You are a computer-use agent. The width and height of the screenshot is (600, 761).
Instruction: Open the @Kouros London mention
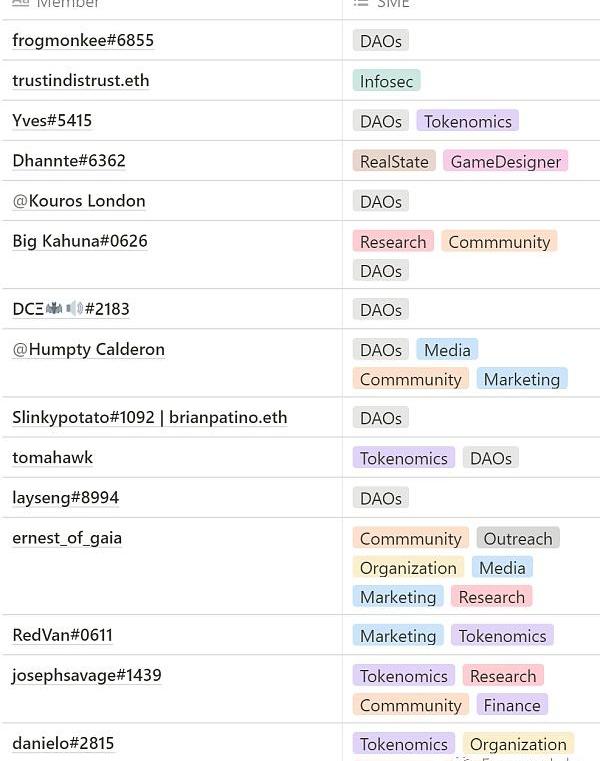pyautogui.click(x=79, y=201)
